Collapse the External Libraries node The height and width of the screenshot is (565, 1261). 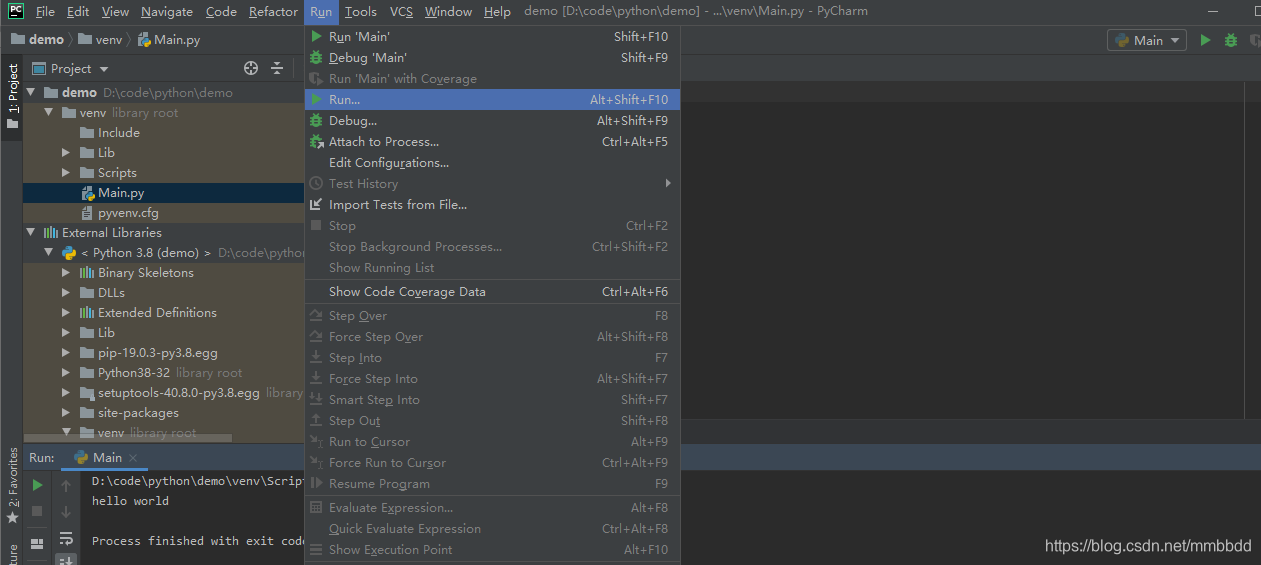tap(31, 232)
